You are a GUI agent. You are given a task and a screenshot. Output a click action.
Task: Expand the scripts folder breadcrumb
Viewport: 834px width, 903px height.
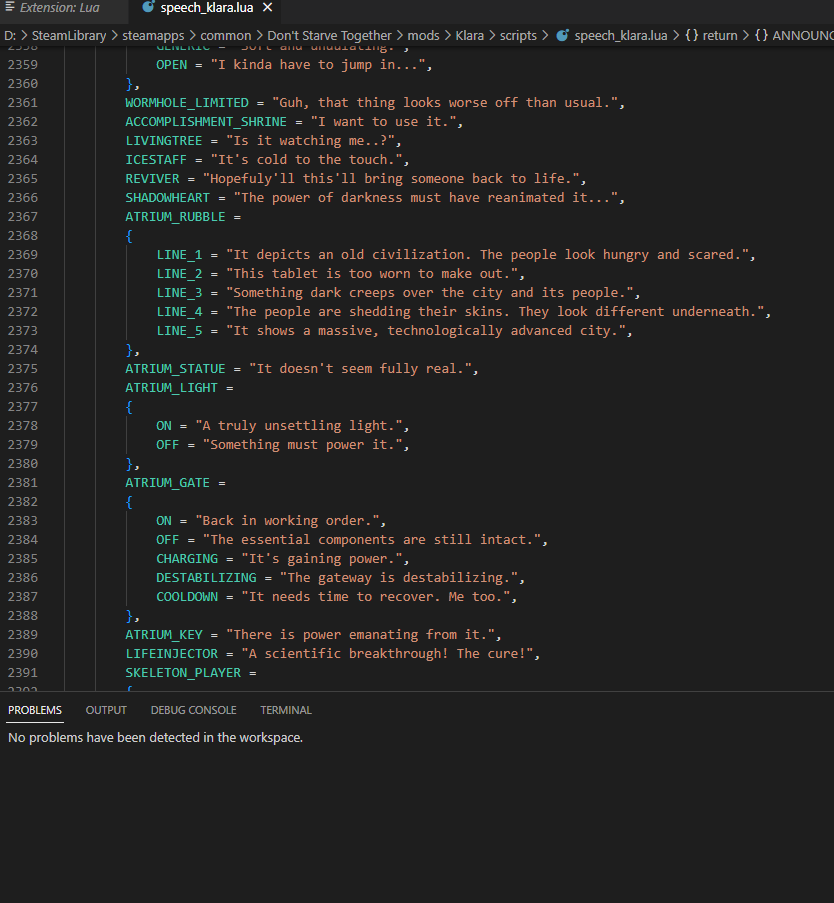click(x=518, y=36)
